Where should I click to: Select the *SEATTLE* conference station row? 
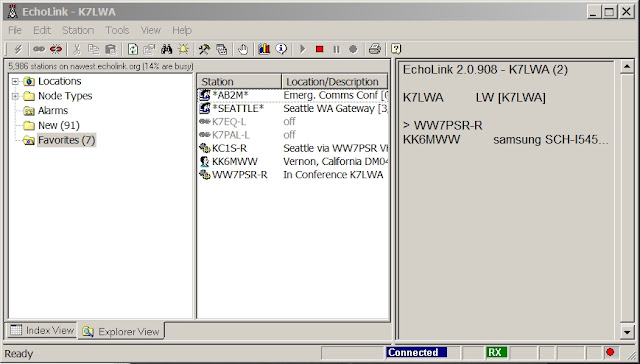pos(293,109)
